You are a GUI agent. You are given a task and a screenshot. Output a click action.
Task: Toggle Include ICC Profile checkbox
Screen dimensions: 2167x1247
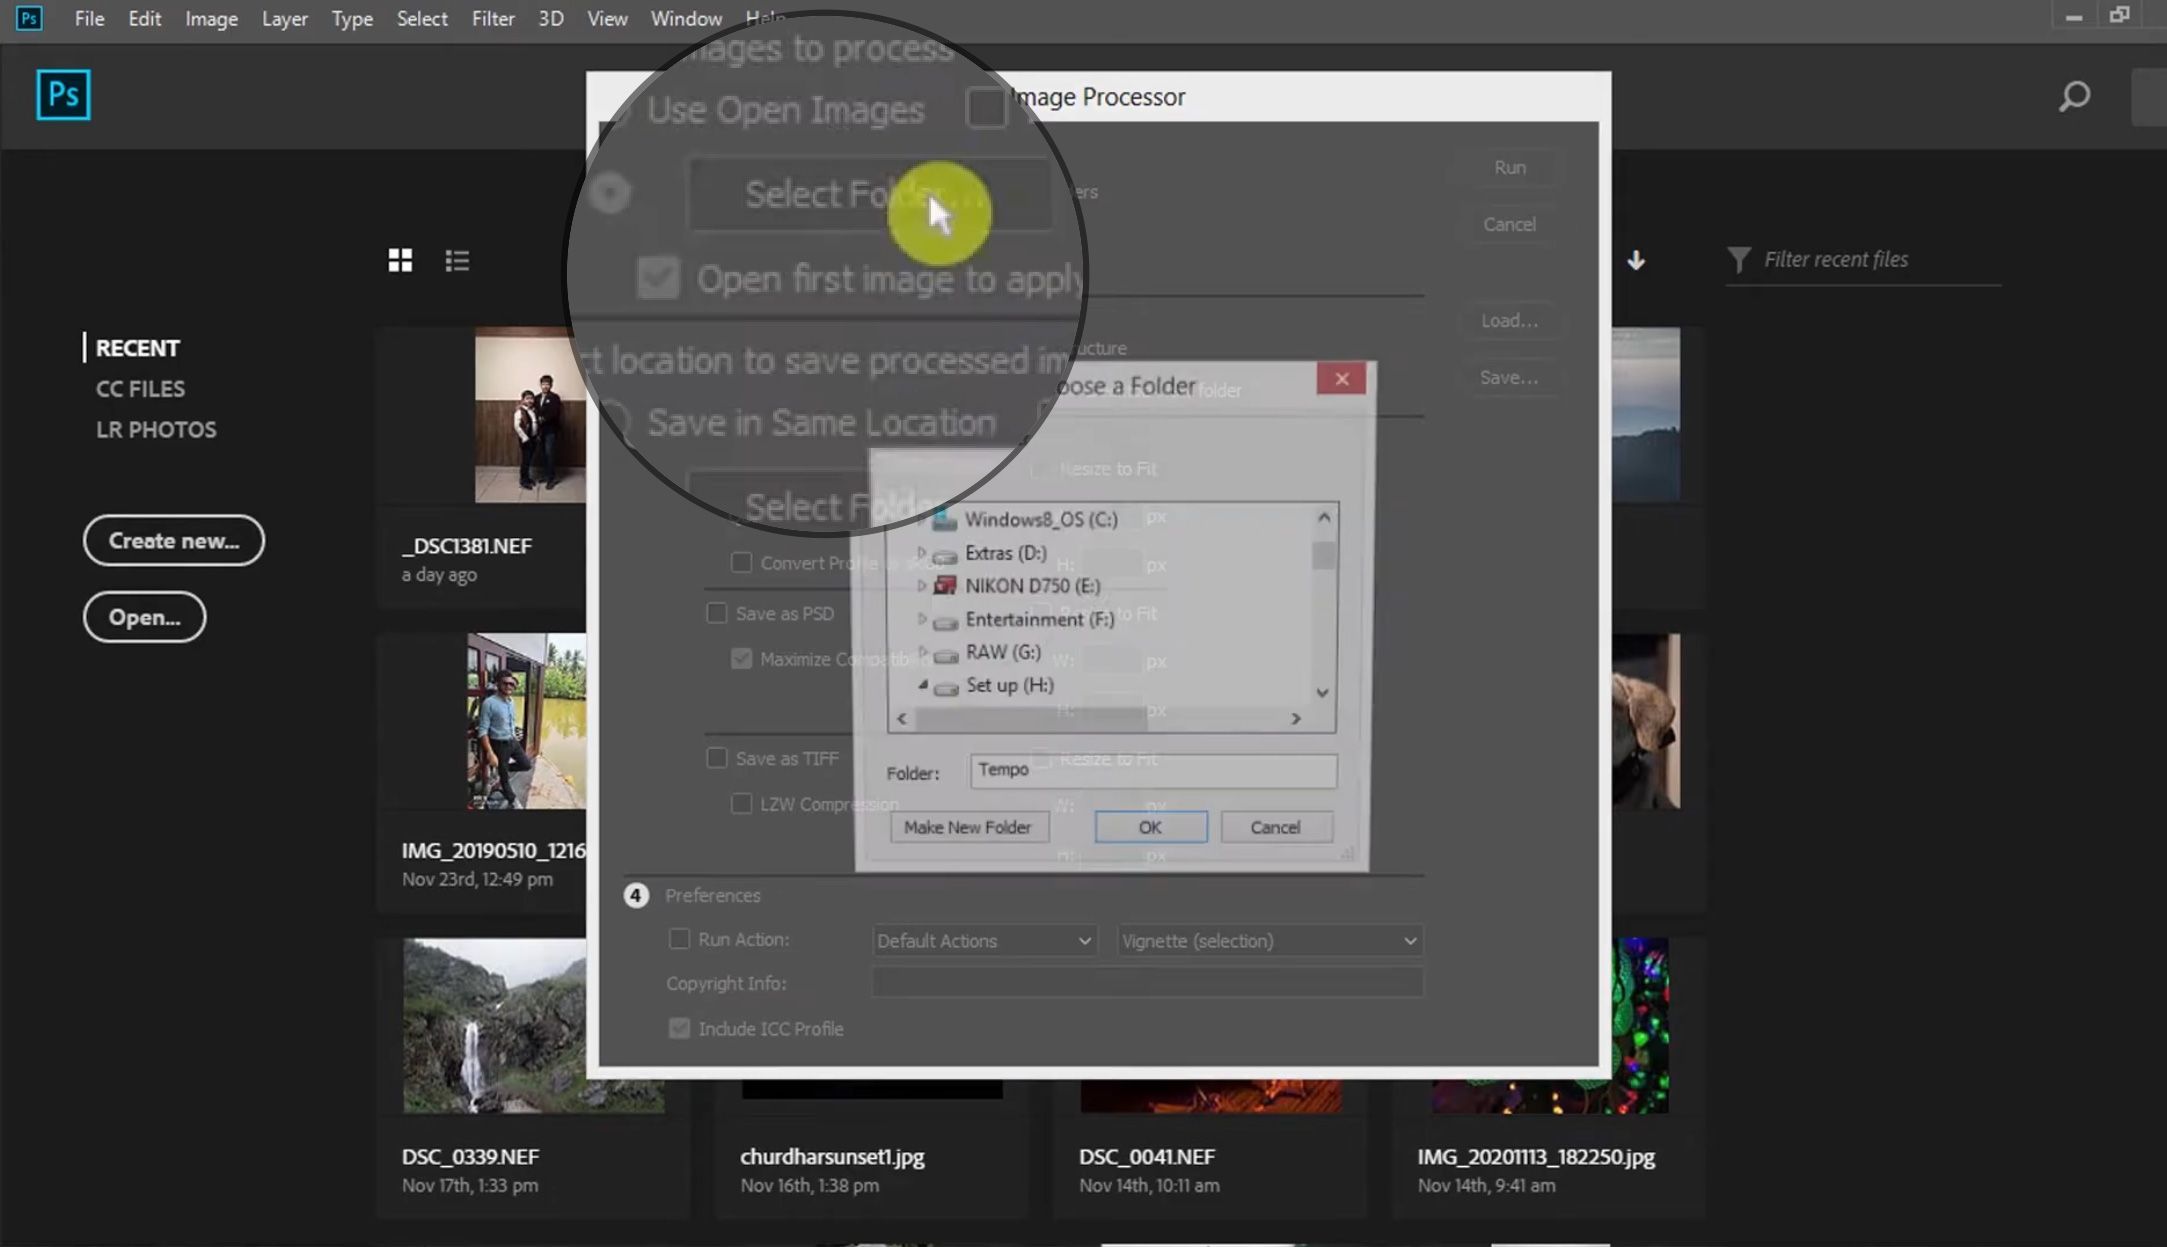coord(679,1028)
